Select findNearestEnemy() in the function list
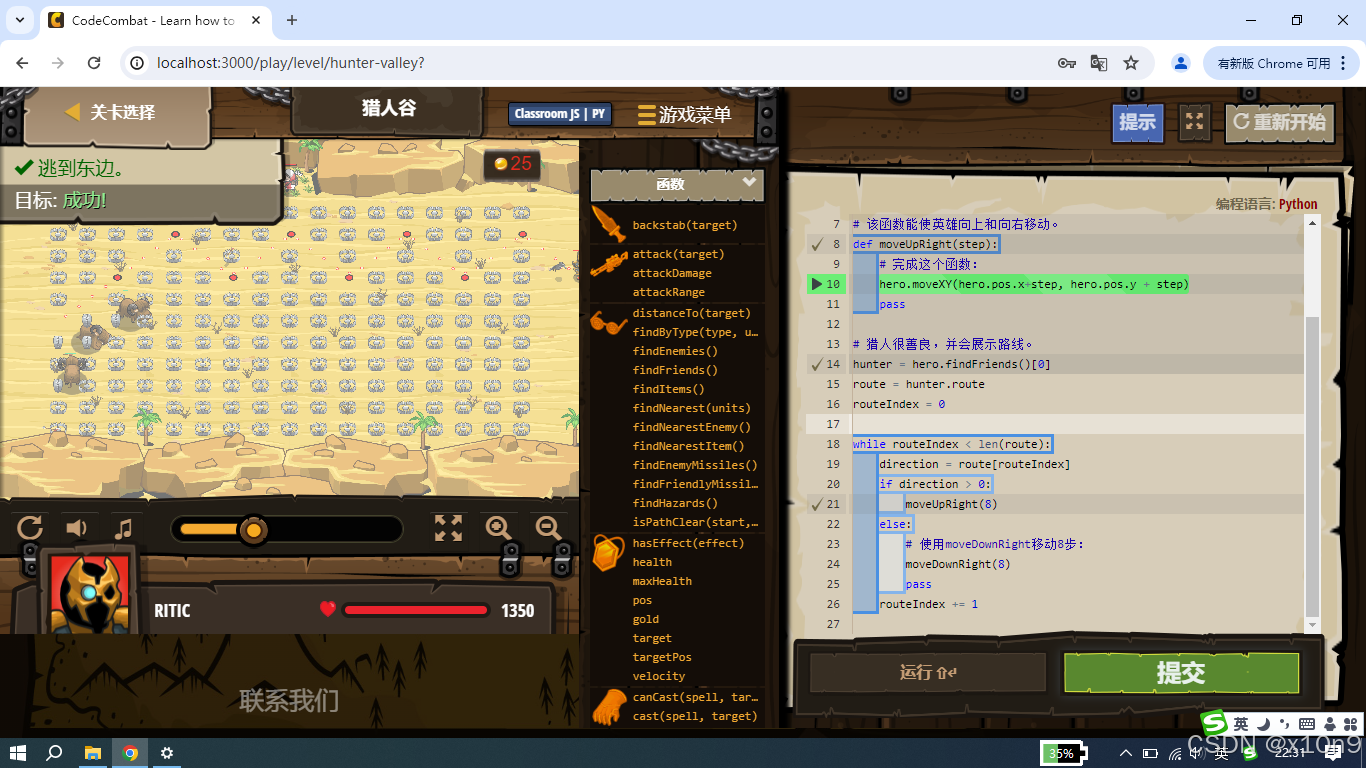 point(691,427)
